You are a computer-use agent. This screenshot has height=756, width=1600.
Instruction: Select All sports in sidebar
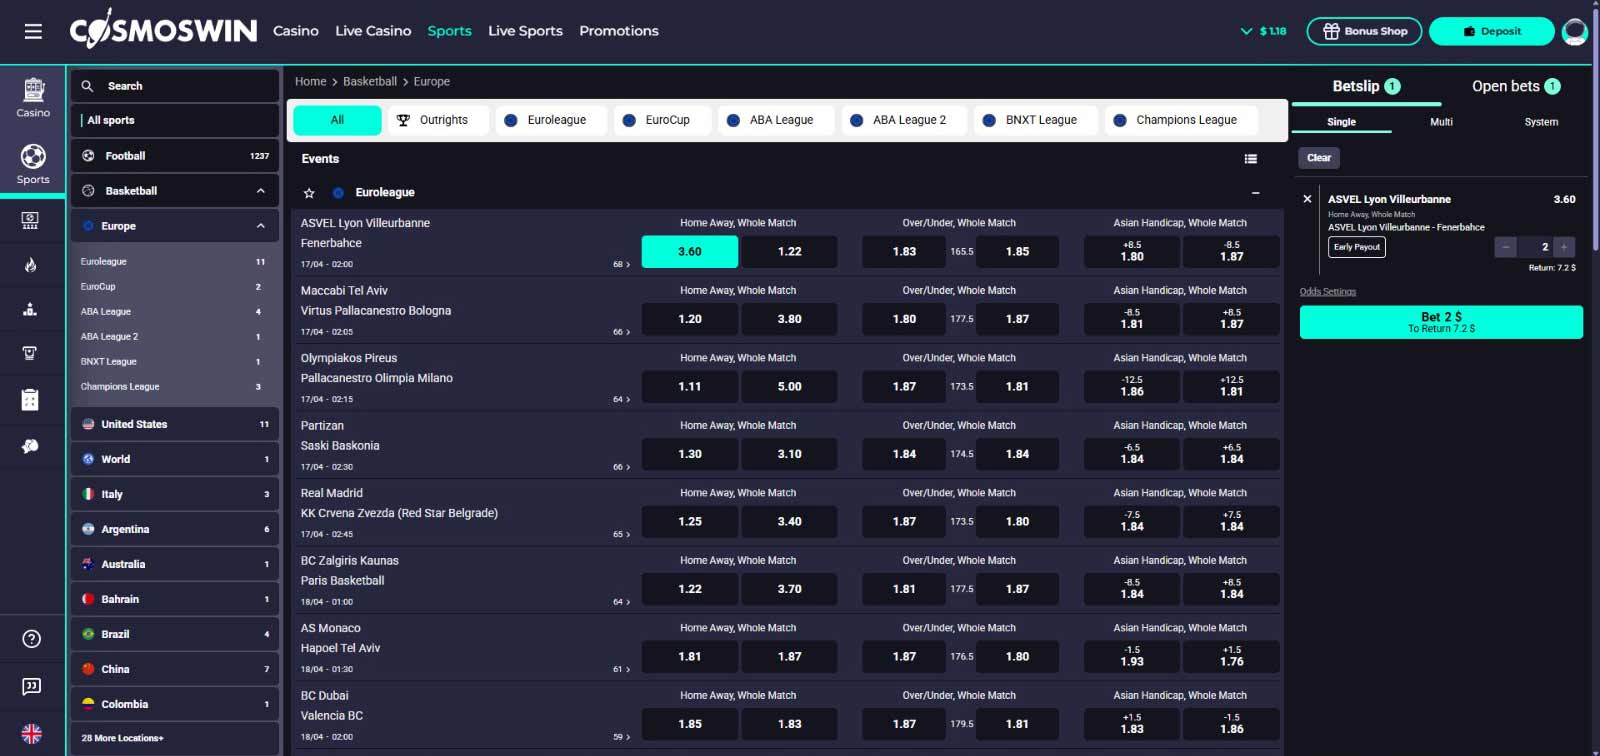click(175, 120)
